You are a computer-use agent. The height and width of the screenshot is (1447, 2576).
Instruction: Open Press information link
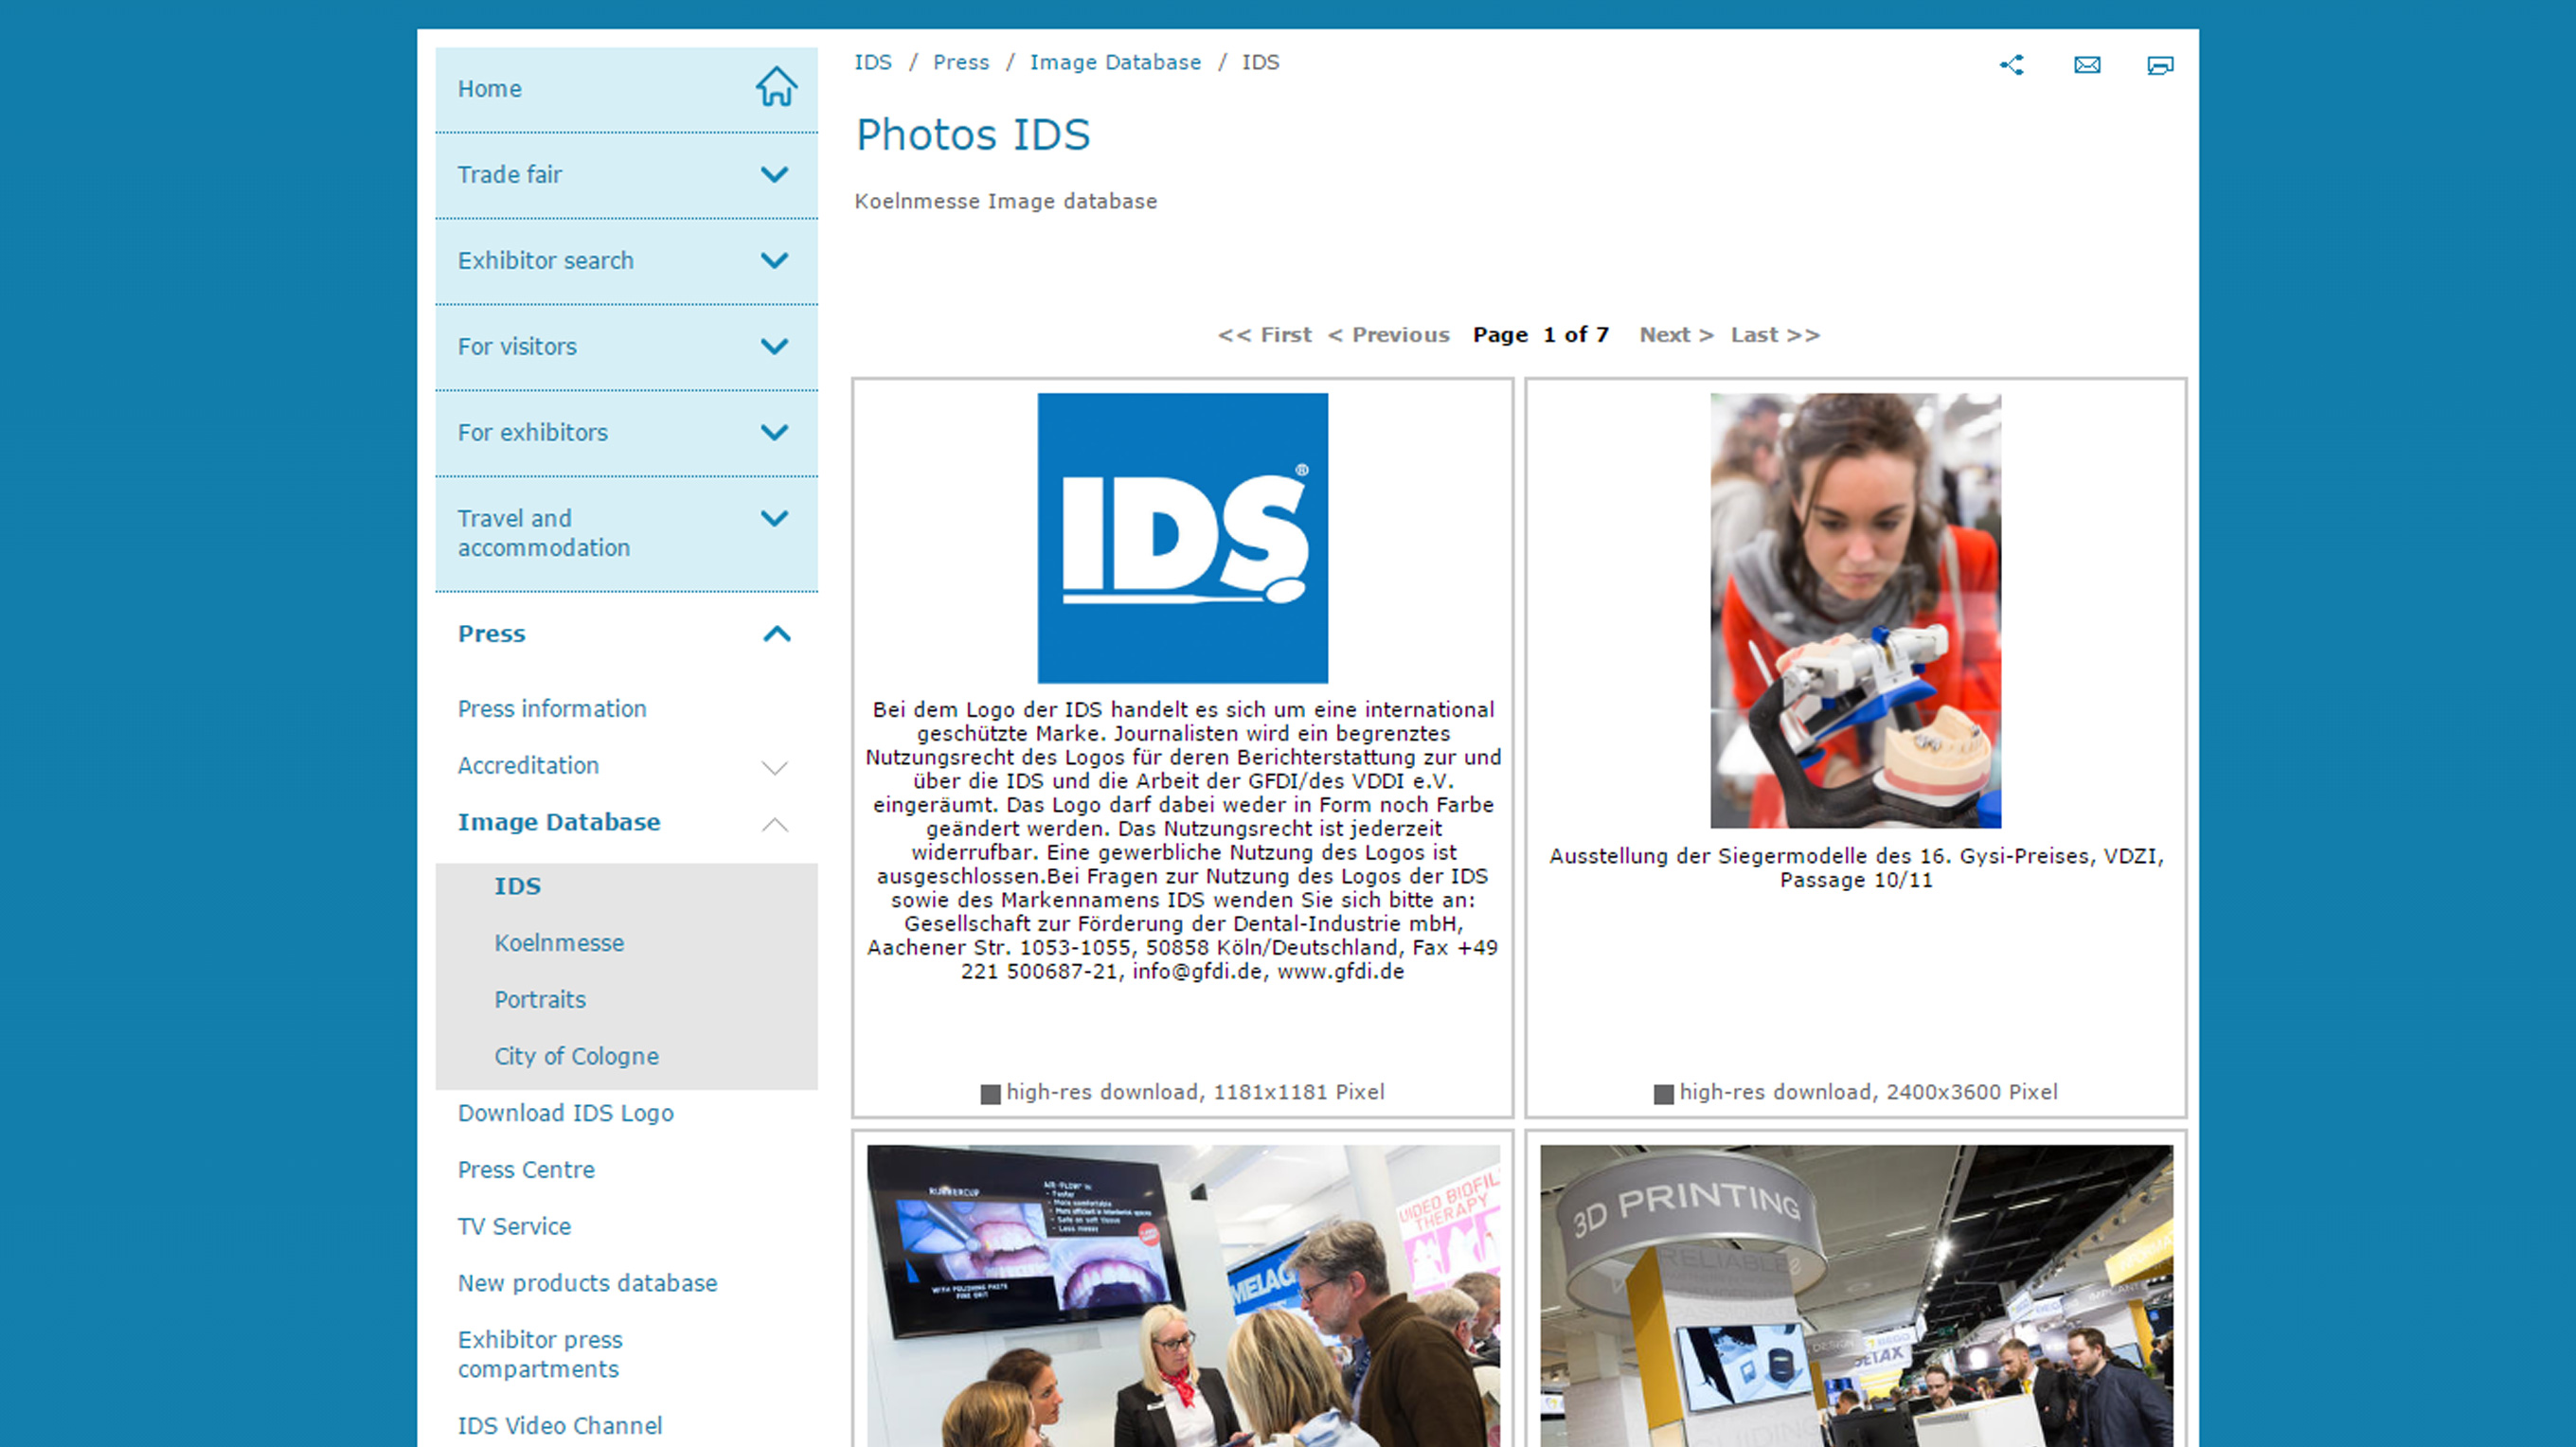552,708
